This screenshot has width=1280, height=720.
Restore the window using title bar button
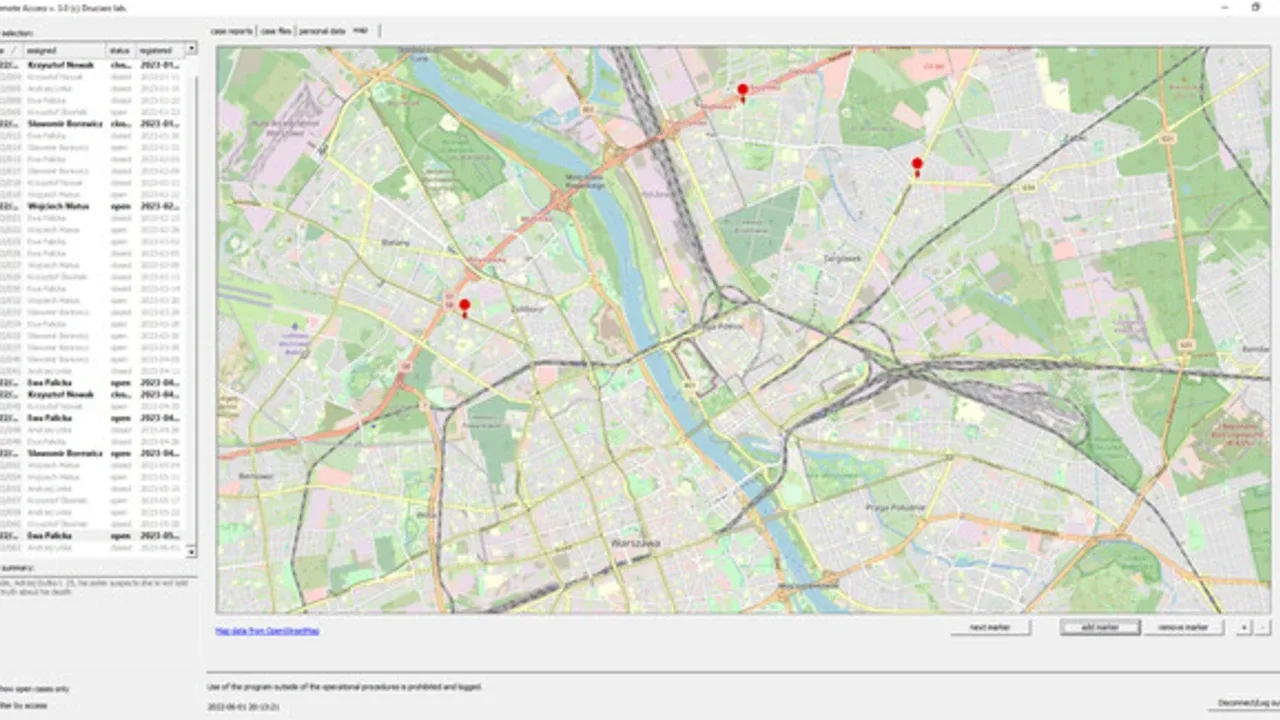(1256, 7)
